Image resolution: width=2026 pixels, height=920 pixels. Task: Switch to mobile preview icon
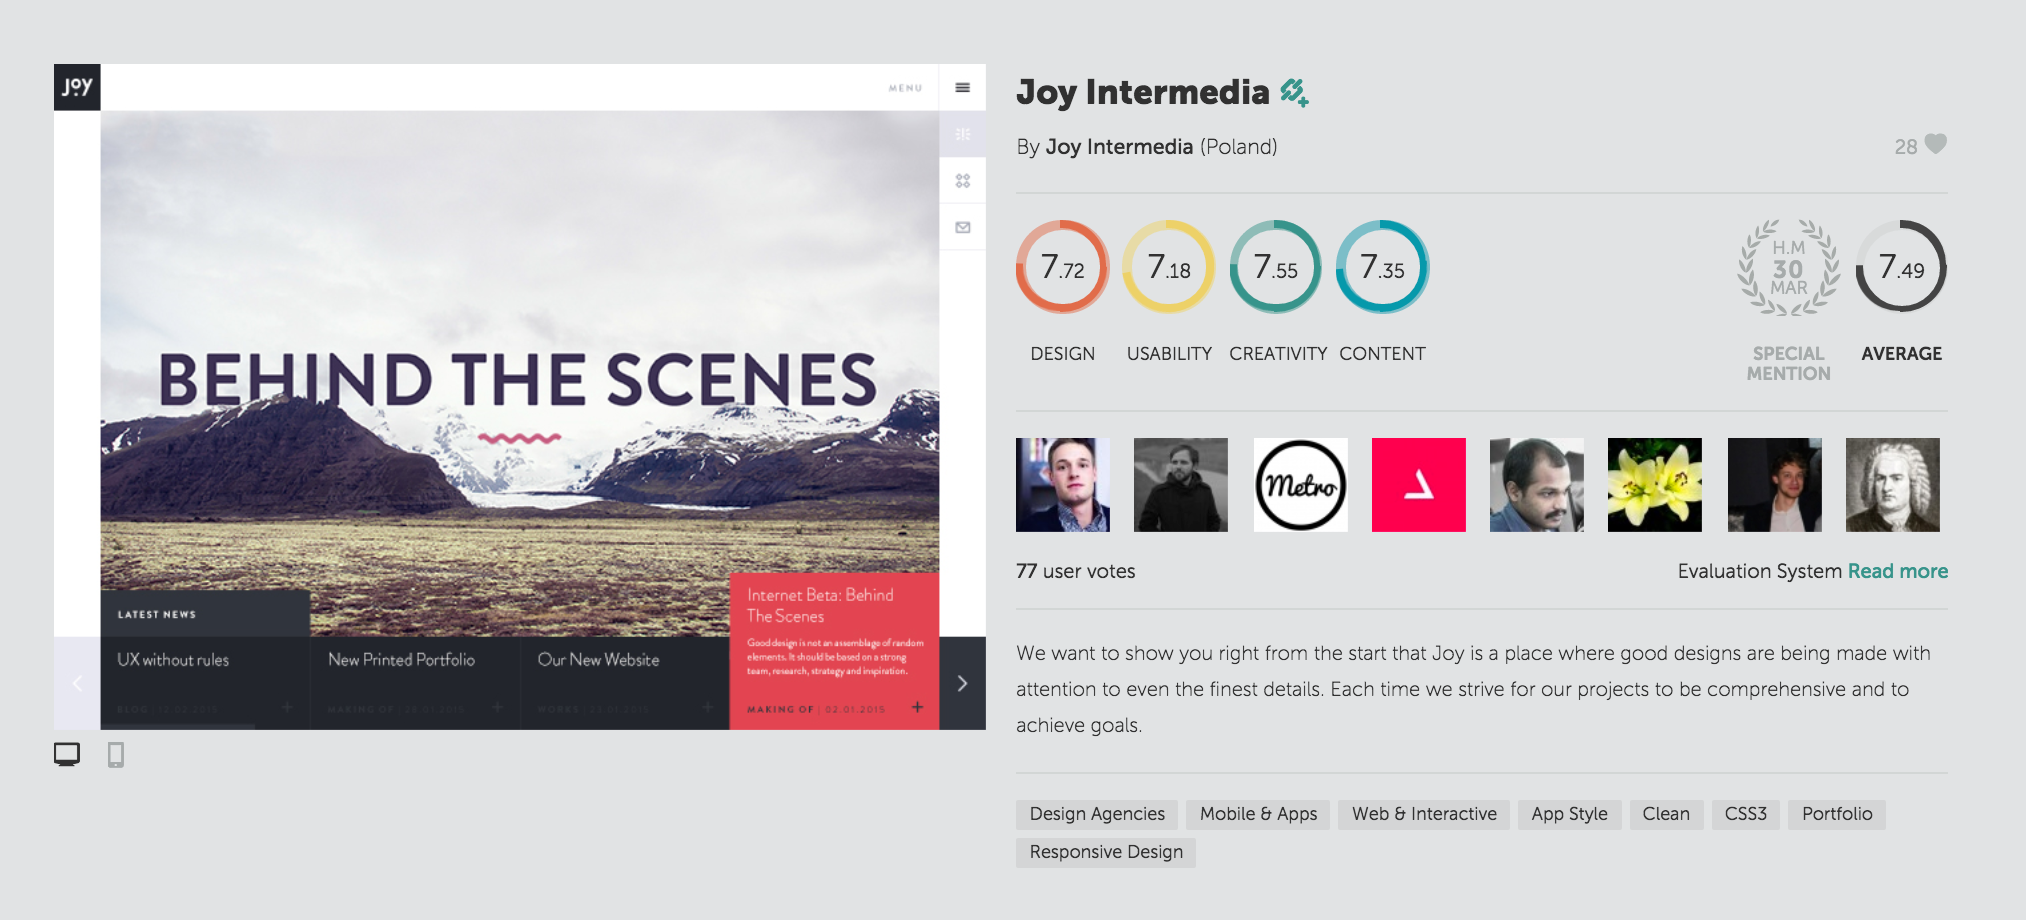point(116,754)
